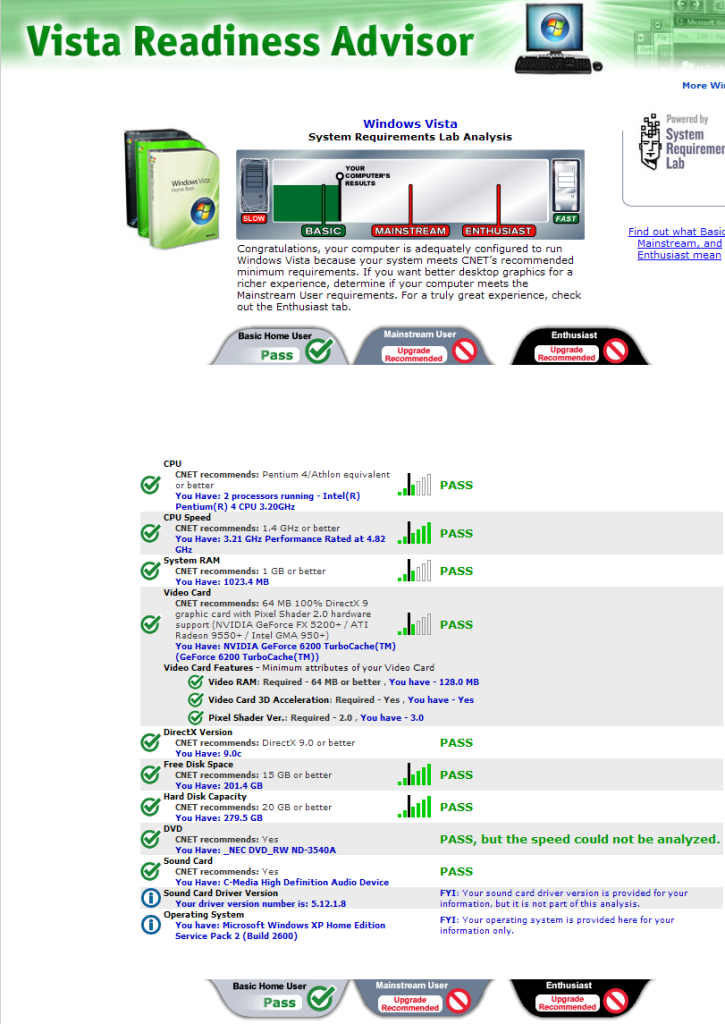Viewport: 725px width, 1024px height.
Task: Click the Hard Disk Capacity signal bars indicator
Action: click(415, 806)
